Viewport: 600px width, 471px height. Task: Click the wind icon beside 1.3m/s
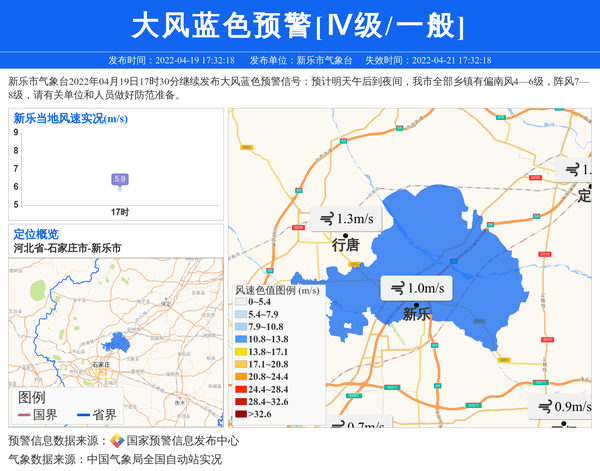[326, 219]
